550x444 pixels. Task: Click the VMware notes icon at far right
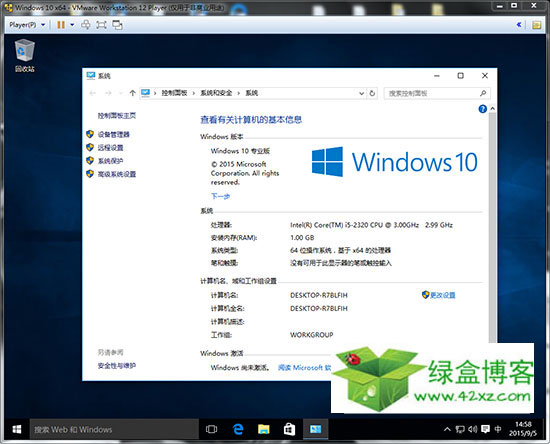tap(536, 25)
